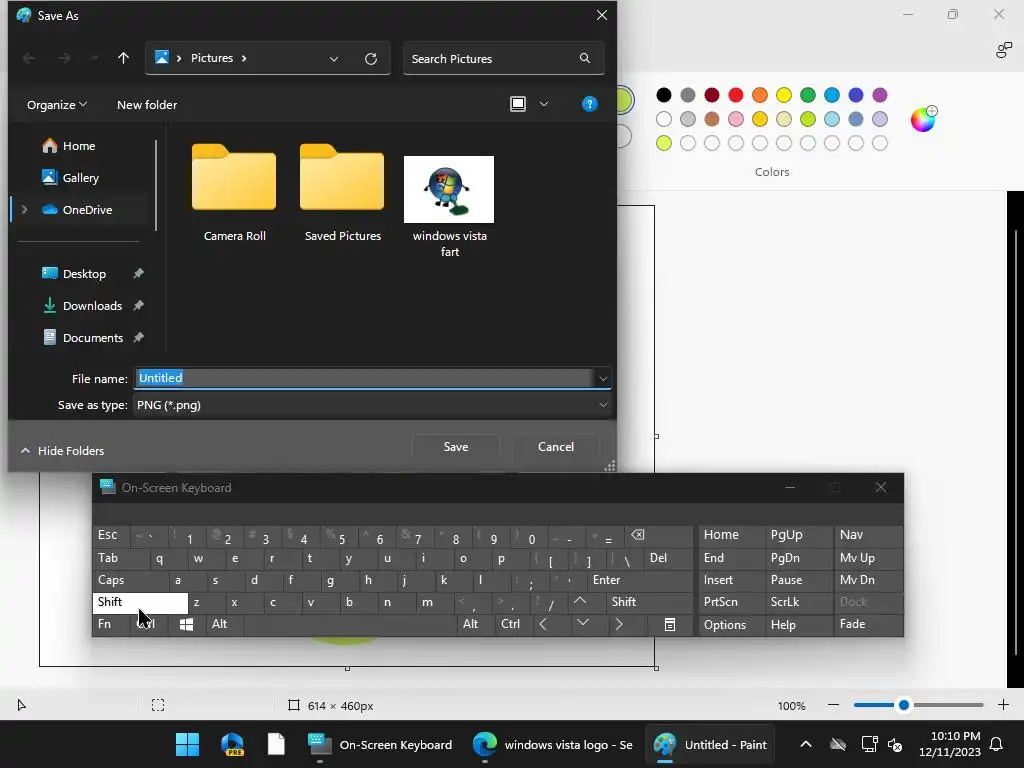The image size is (1024, 768).
Task: Open the Windows Start menu
Action: coord(187,744)
